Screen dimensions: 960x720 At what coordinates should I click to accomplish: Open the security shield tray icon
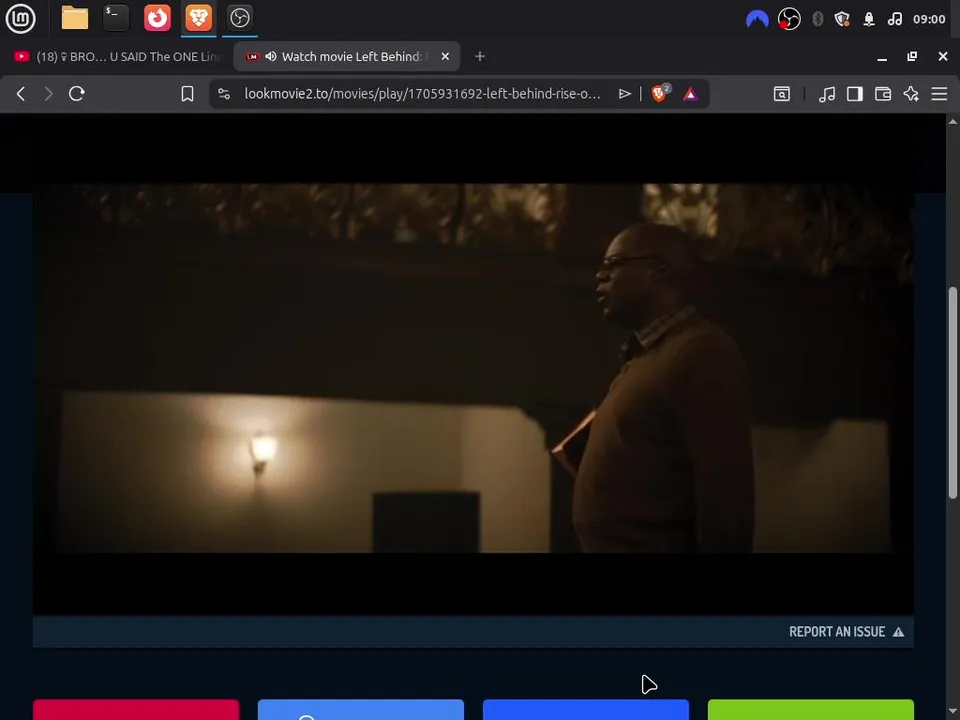[x=842, y=19]
